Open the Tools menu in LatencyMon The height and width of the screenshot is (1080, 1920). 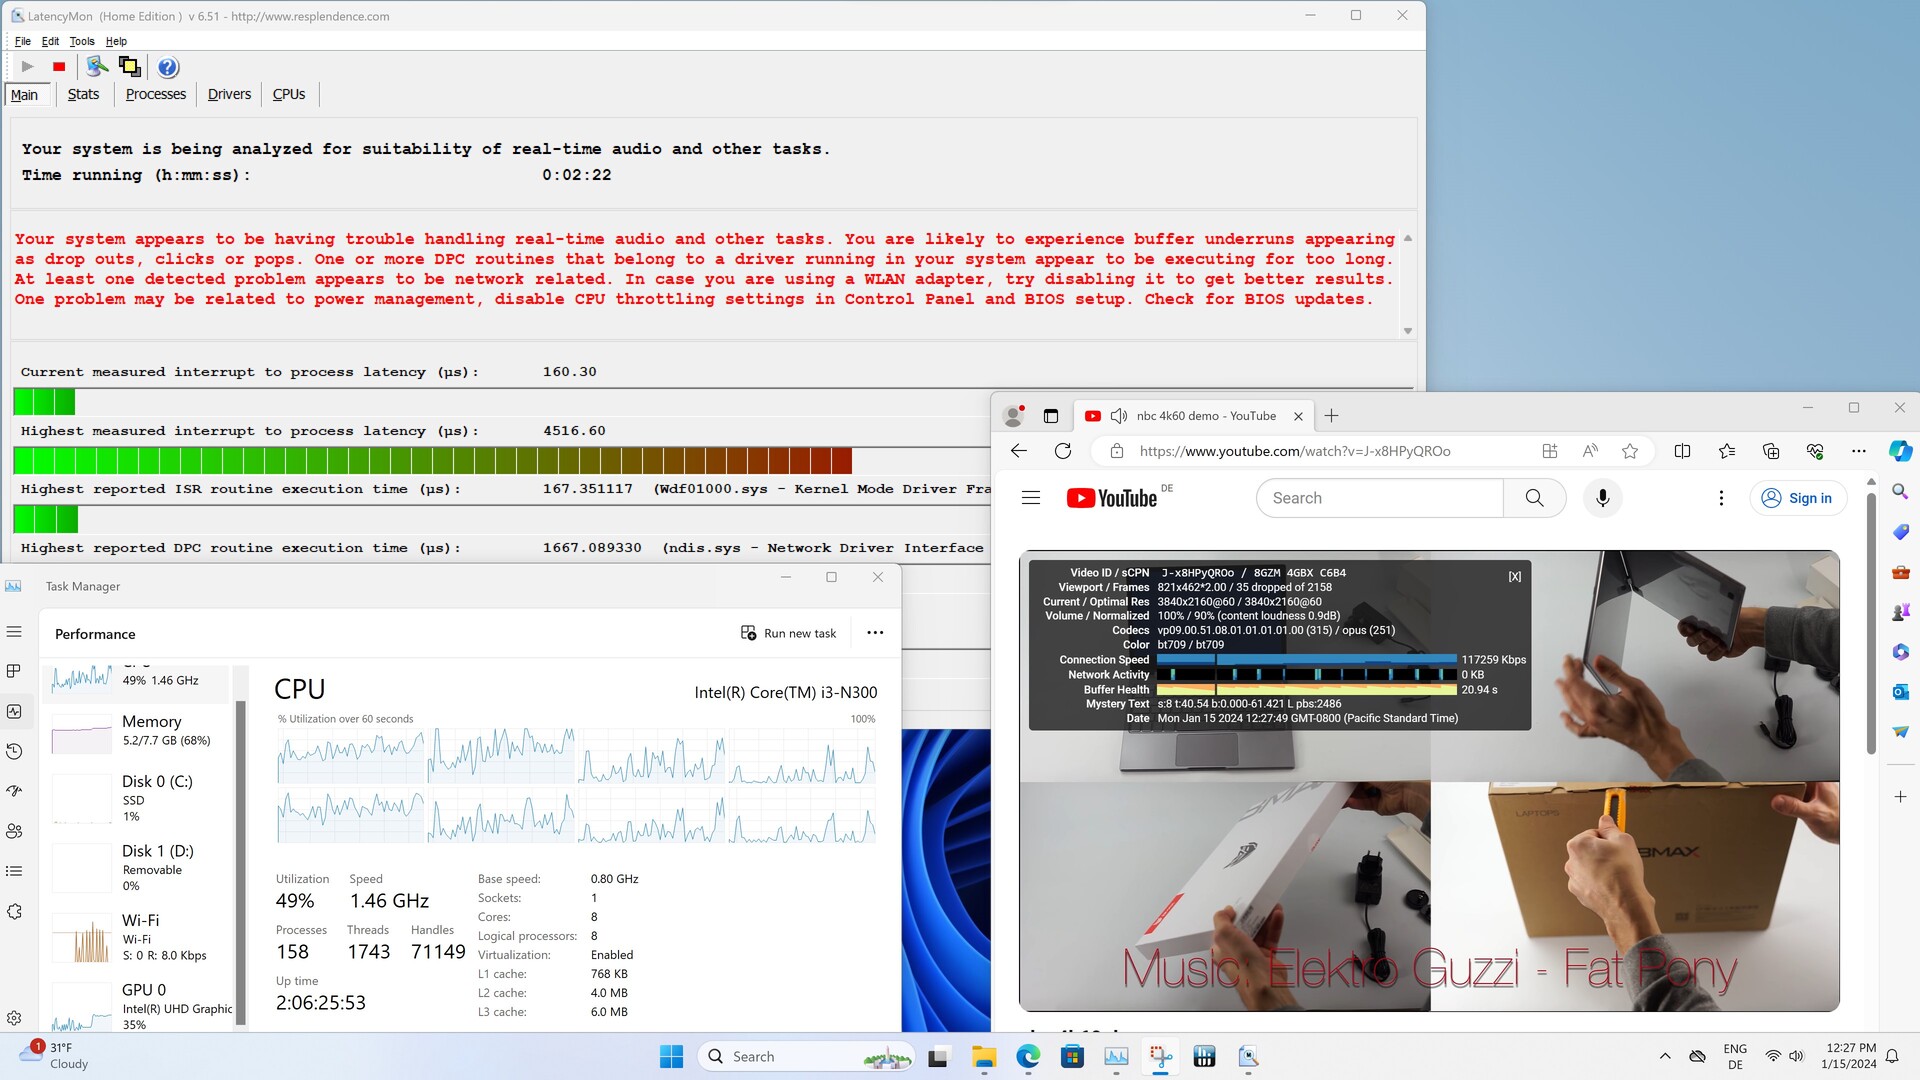point(82,41)
